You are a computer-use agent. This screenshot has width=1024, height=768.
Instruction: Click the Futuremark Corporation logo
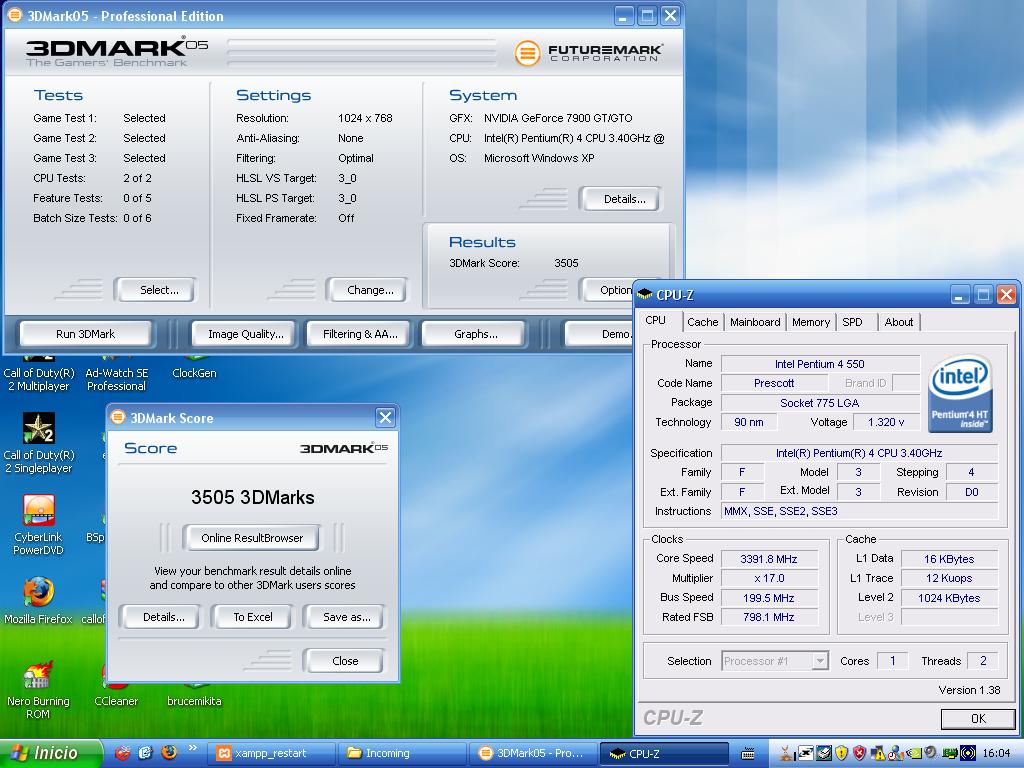[x=589, y=53]
